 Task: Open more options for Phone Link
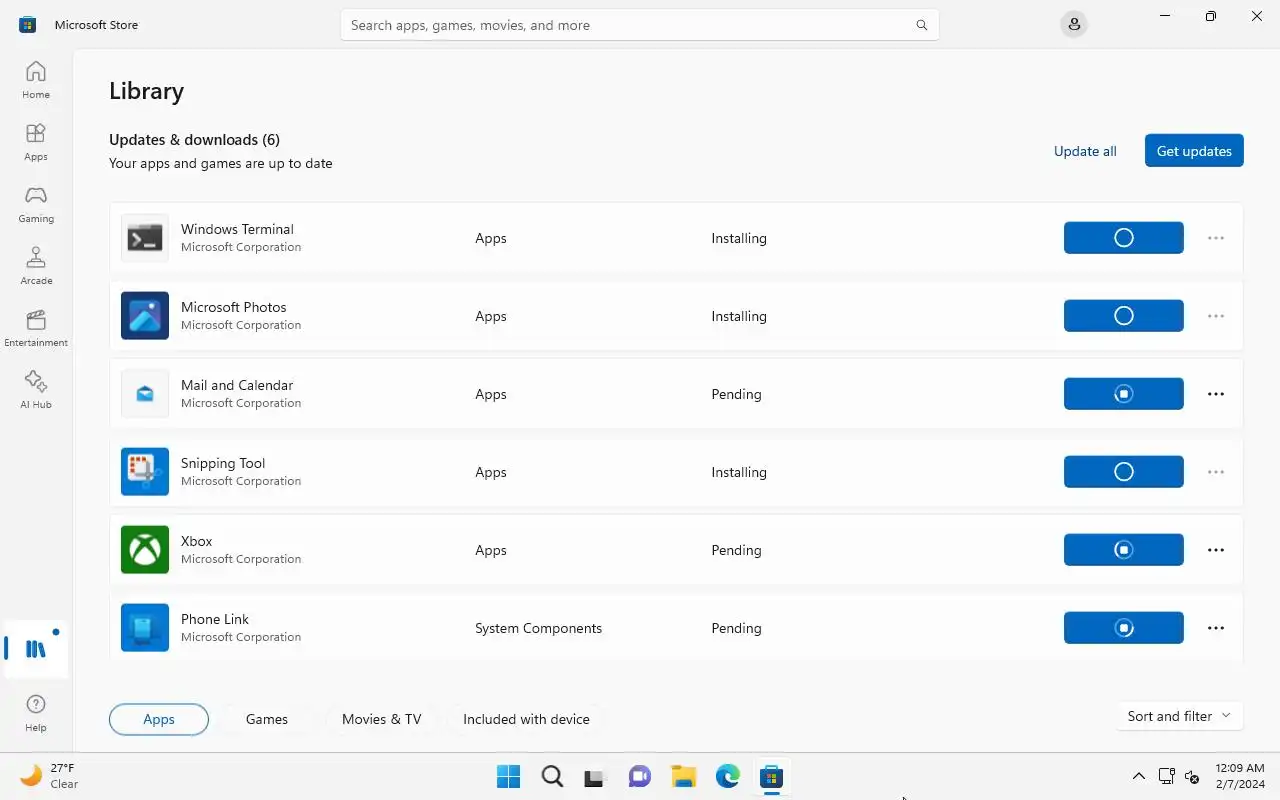[x=1216, y=628]
